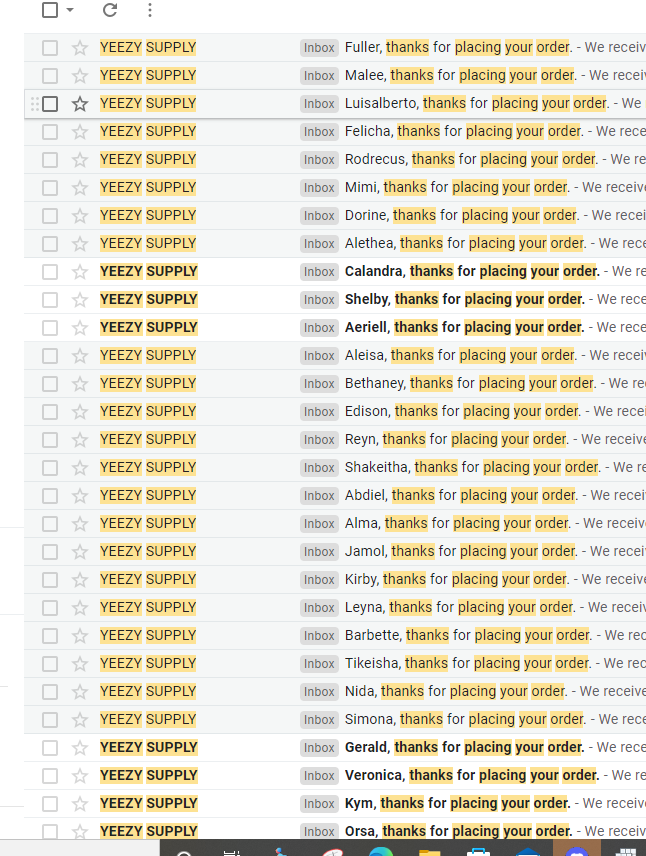Click Inbox label on Simona email
The image size is (646, 856).
319,720
